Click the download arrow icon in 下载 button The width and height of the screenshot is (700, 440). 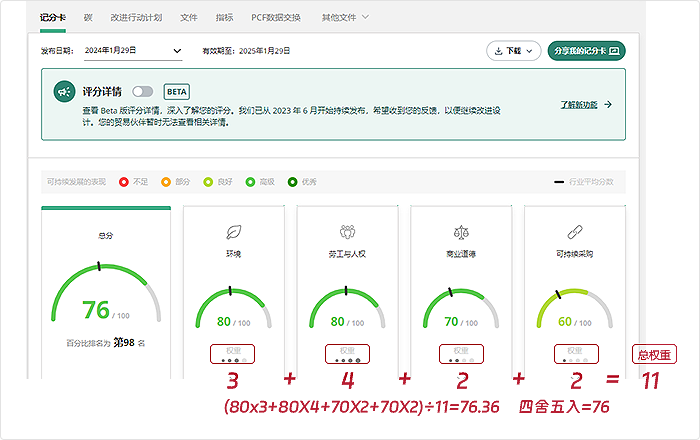click(497, 49)
